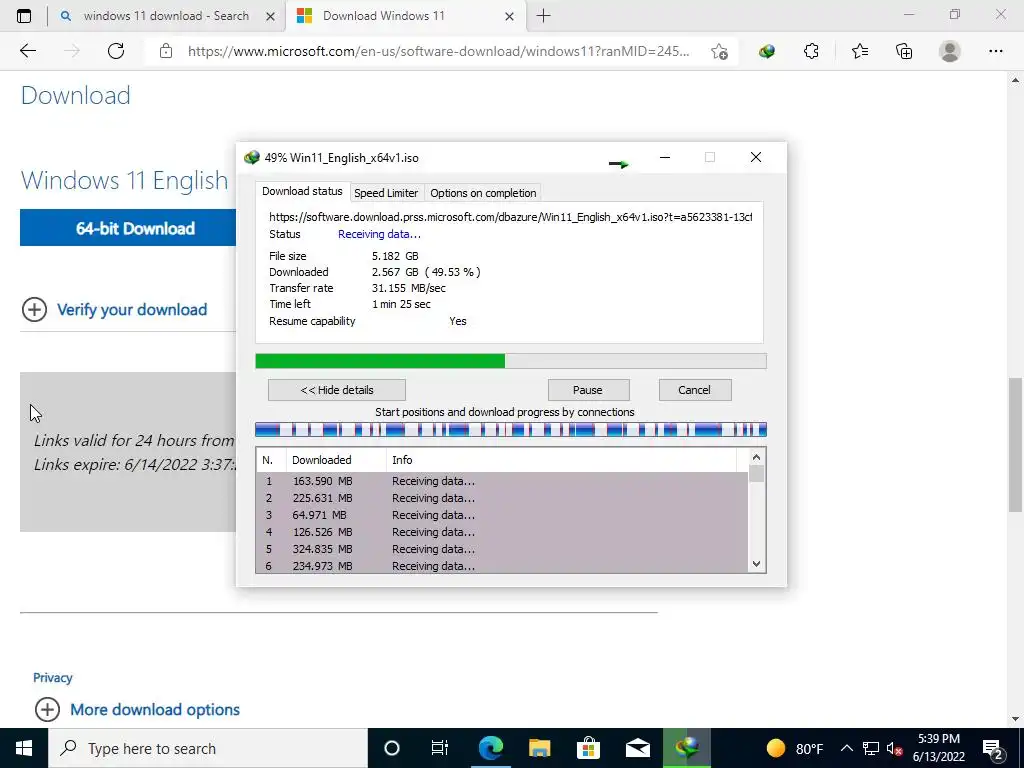Viewport: 1024px width, 768px height.
Task: Open the Windows Start menu
Action: click(x=24, y=748)
